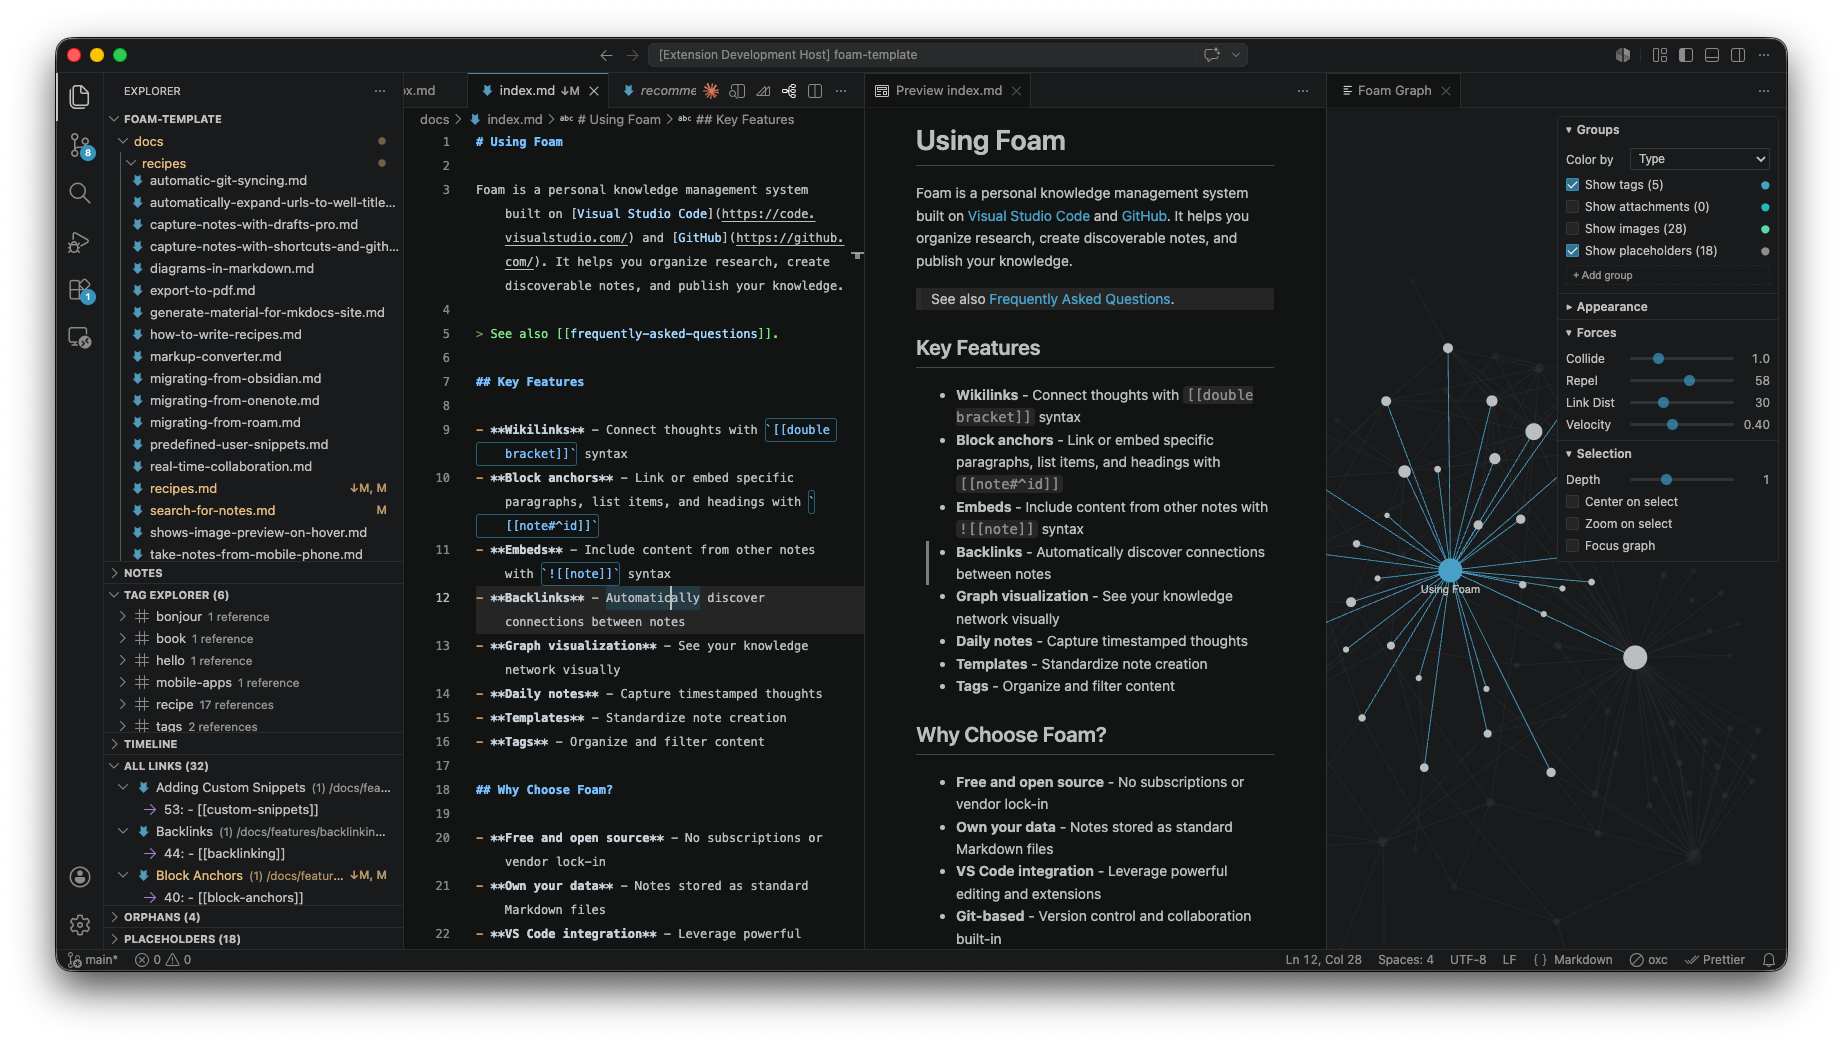Click the go back arrow in title bar
Screen dimensions: 1843x1045
[x=606, y=55]
